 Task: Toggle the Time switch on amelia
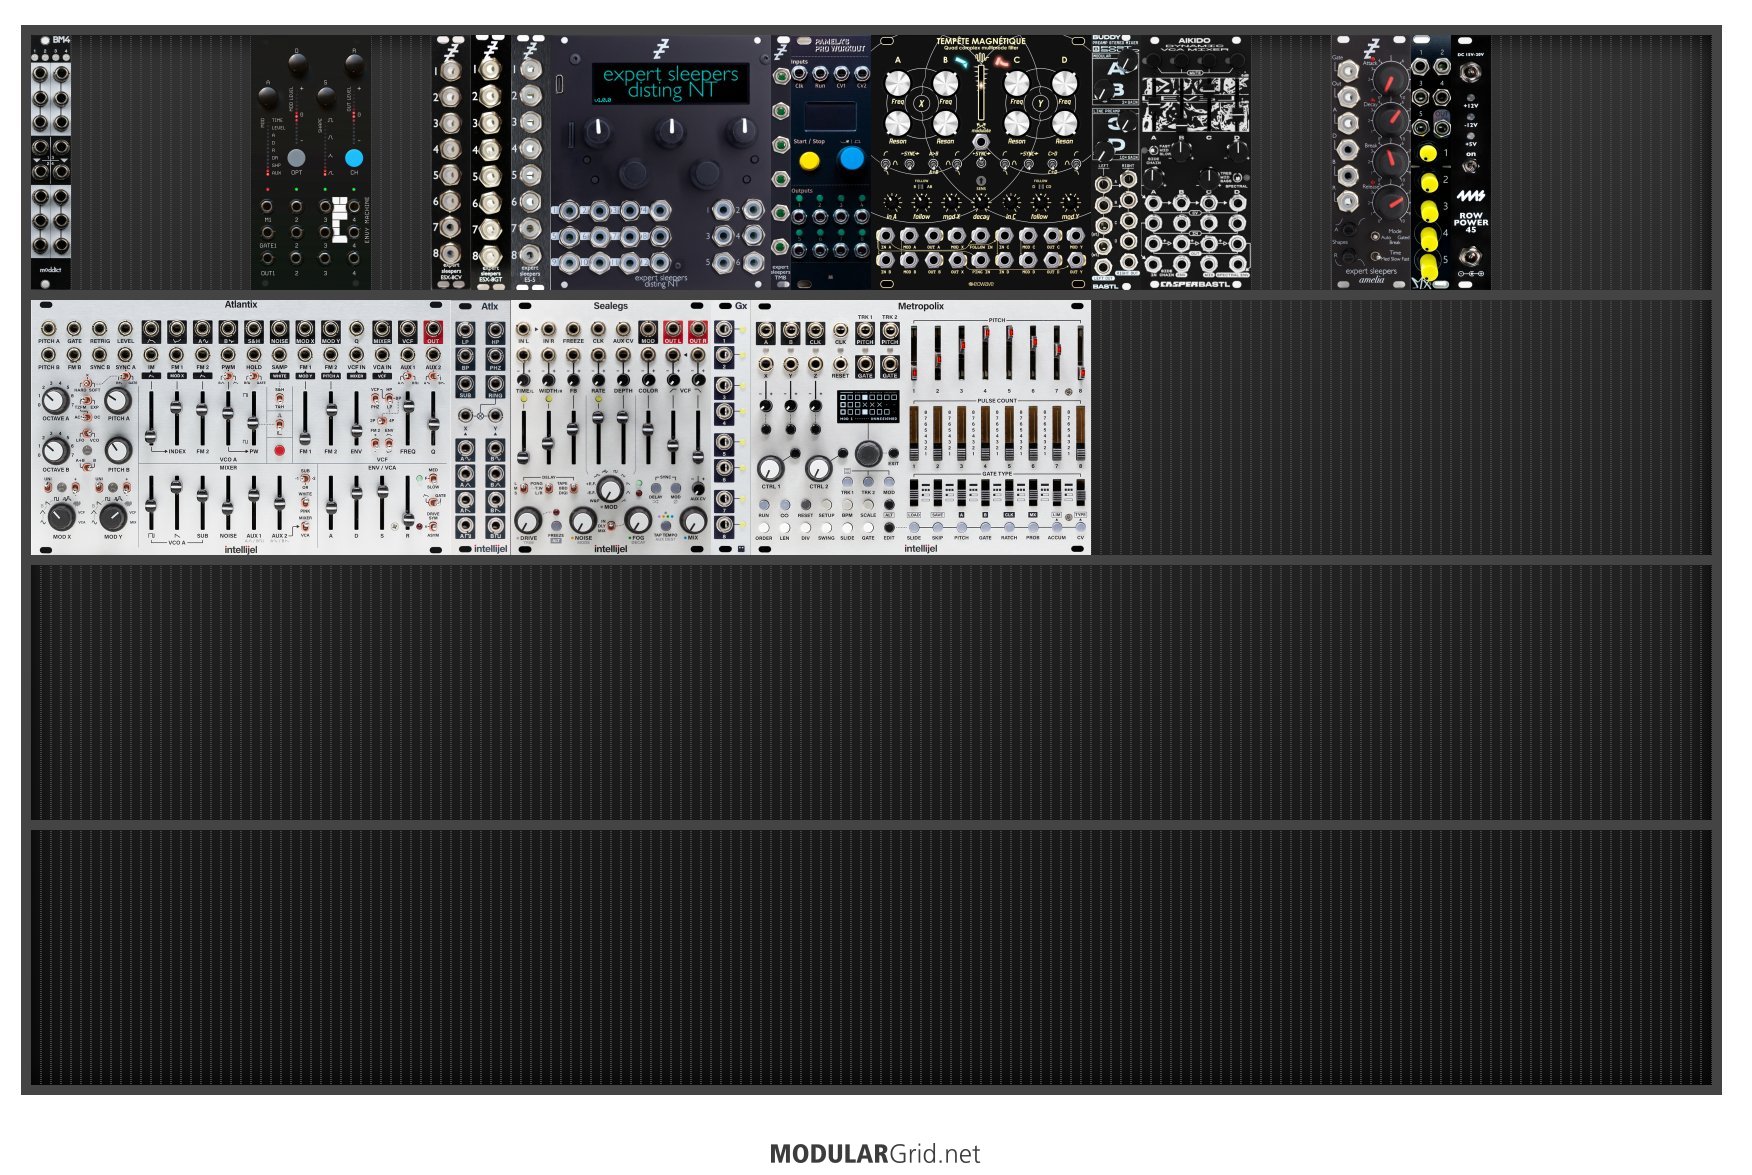(1375, 256)
